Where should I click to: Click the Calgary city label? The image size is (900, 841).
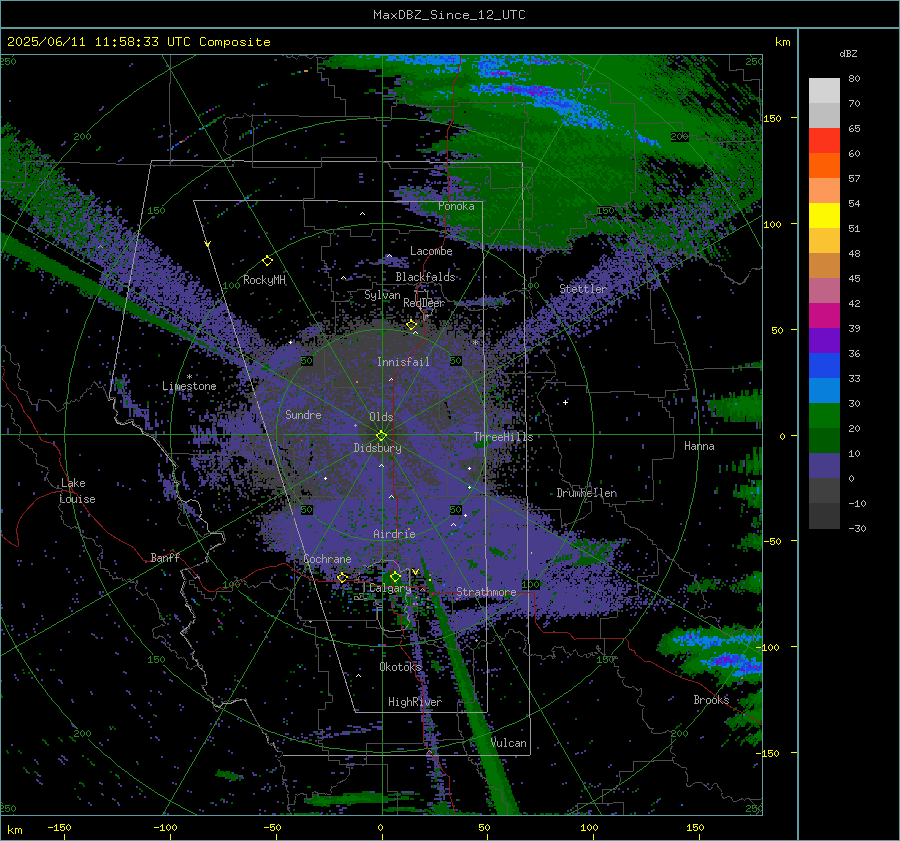coord(390,588)
